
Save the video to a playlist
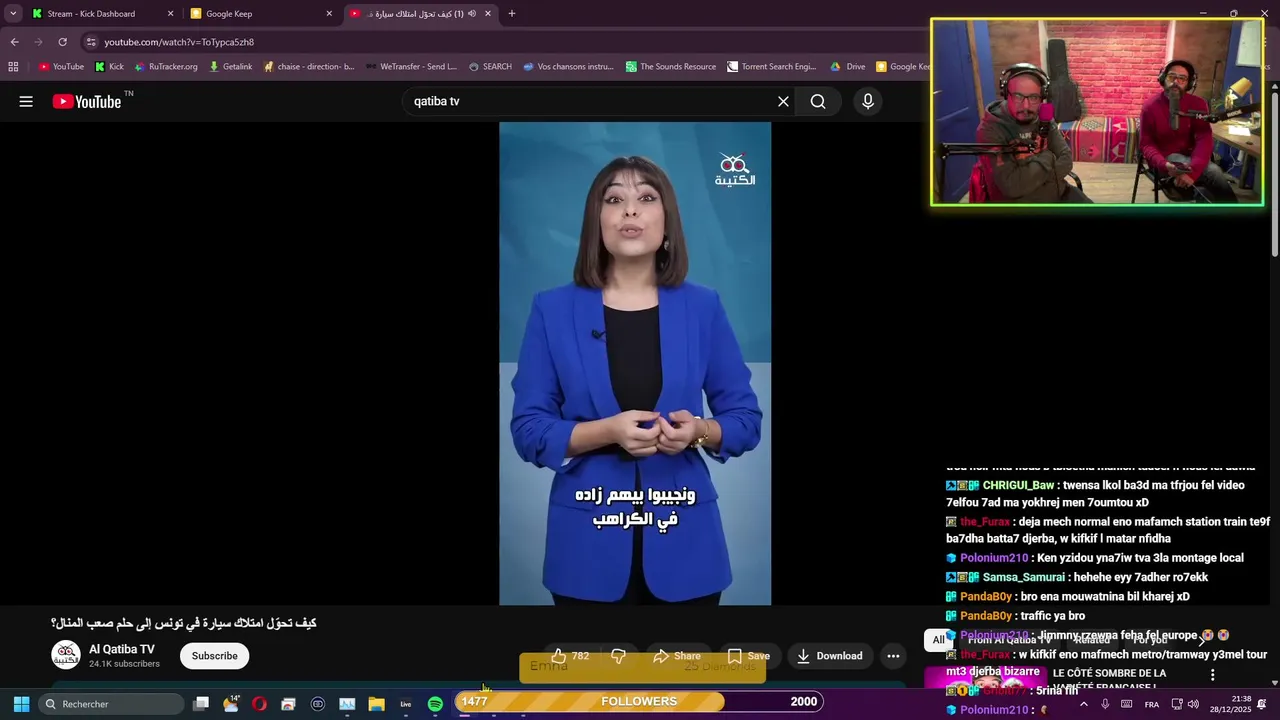pyautogui.click(x=748, y=656)
